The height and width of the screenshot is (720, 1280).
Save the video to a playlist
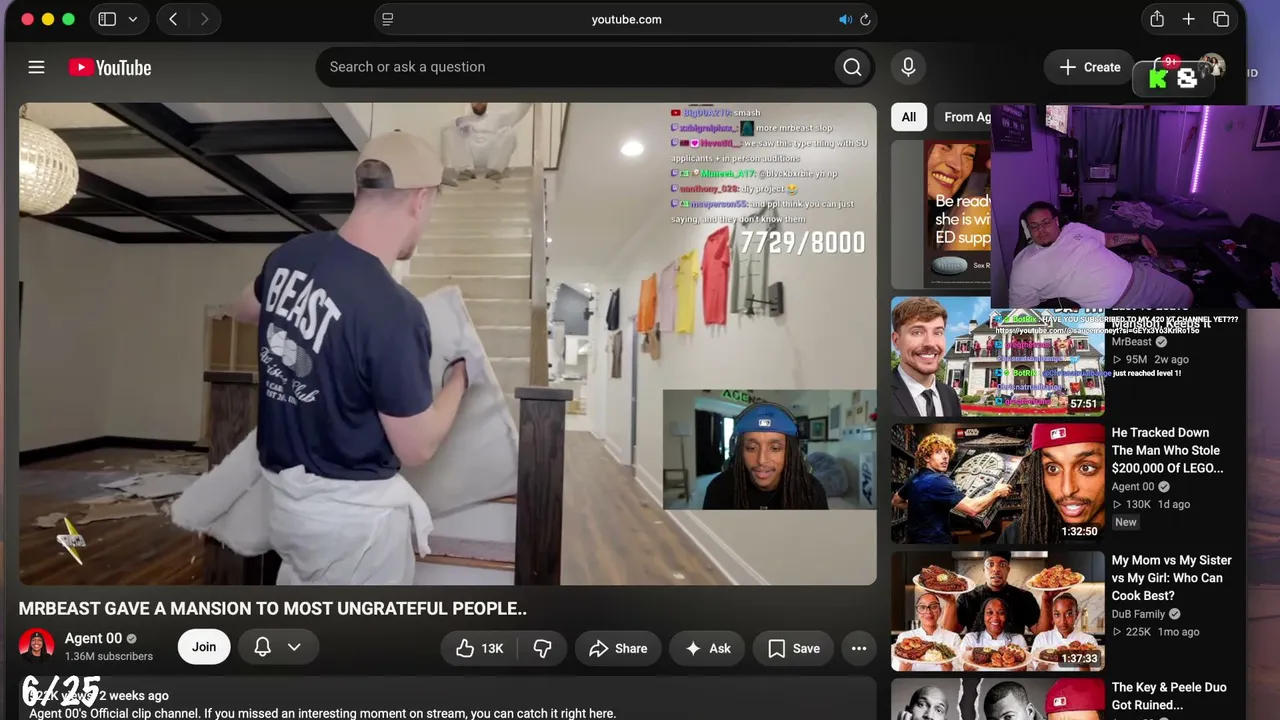click(x=794, y=648)
